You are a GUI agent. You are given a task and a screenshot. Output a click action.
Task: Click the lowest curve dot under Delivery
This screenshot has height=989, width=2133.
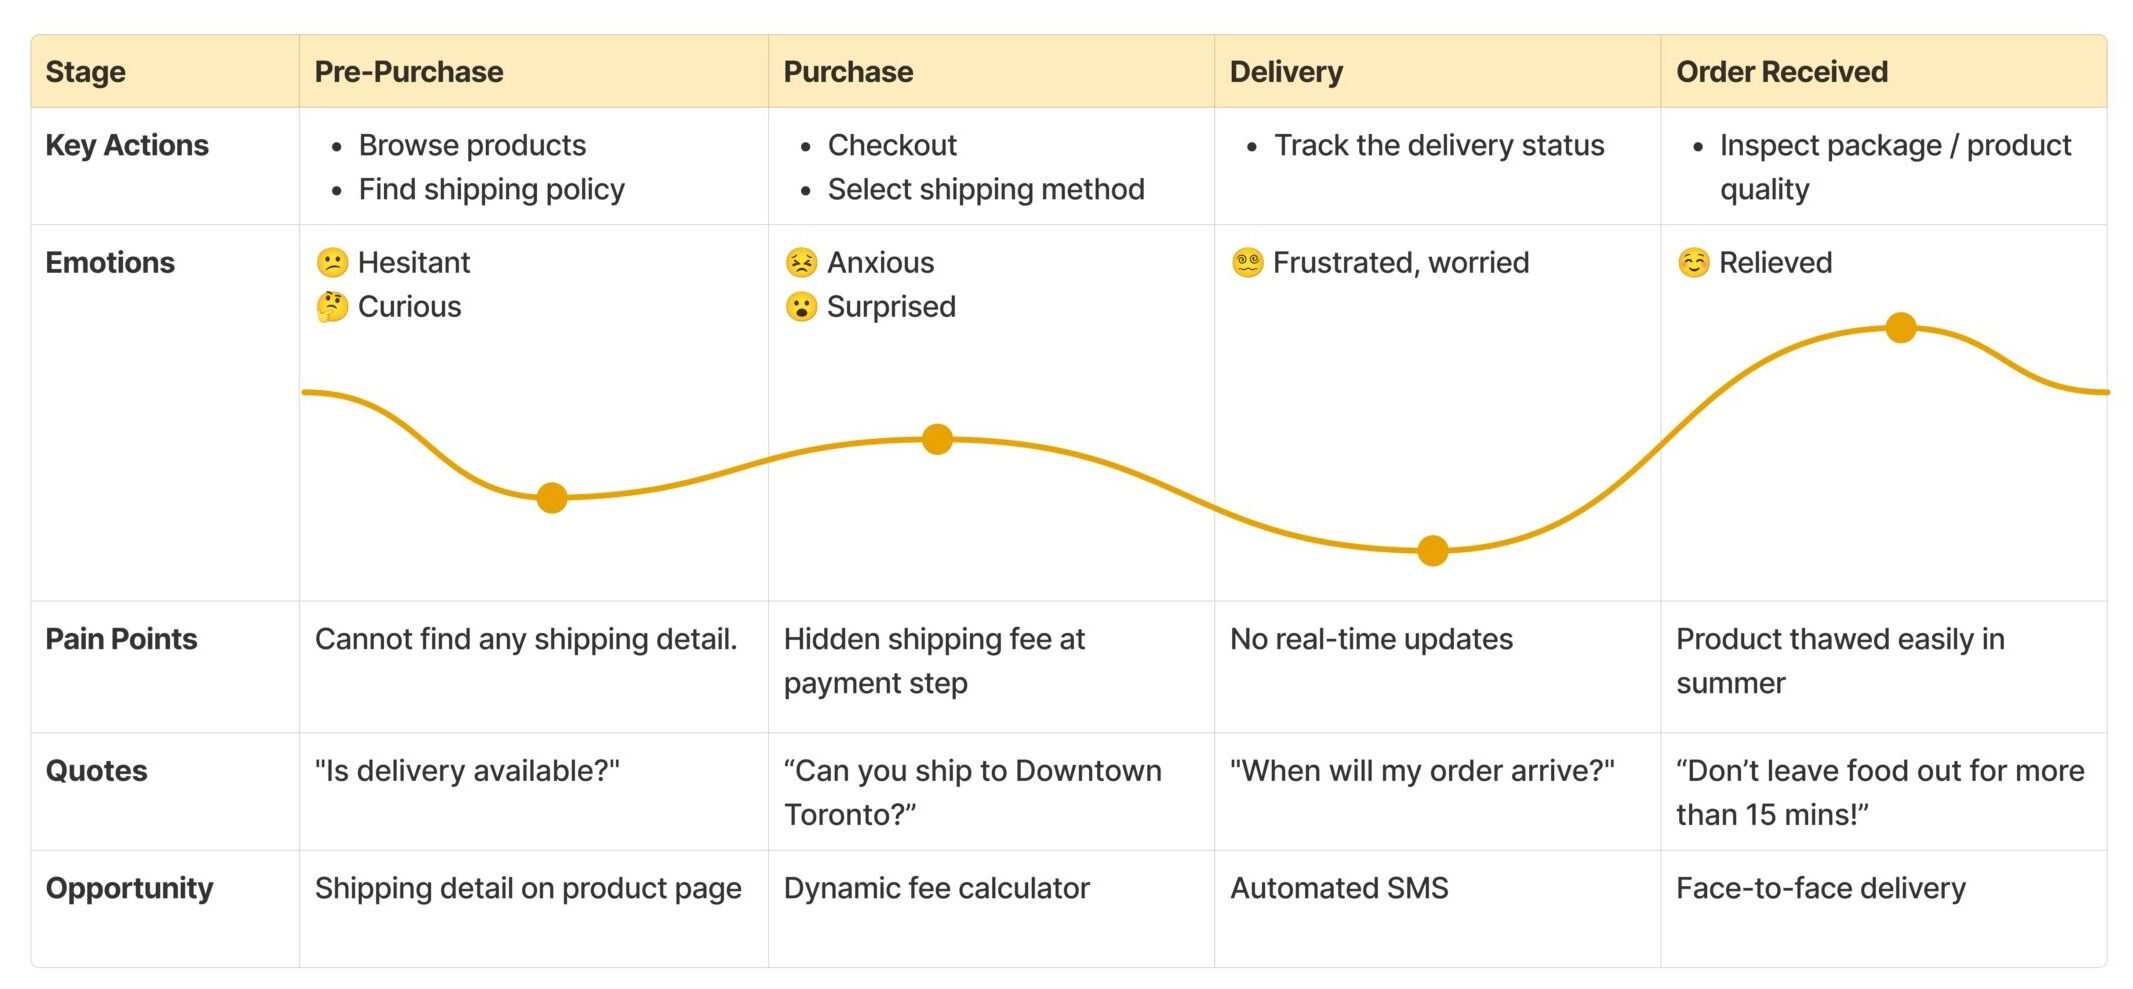1433,550
